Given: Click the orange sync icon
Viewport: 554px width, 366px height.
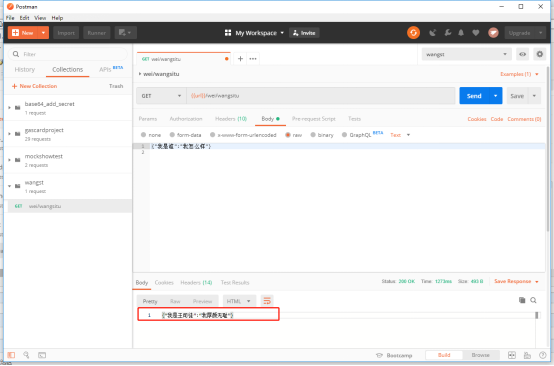Looking at the screenshot, I should click(x=413, y=33).
